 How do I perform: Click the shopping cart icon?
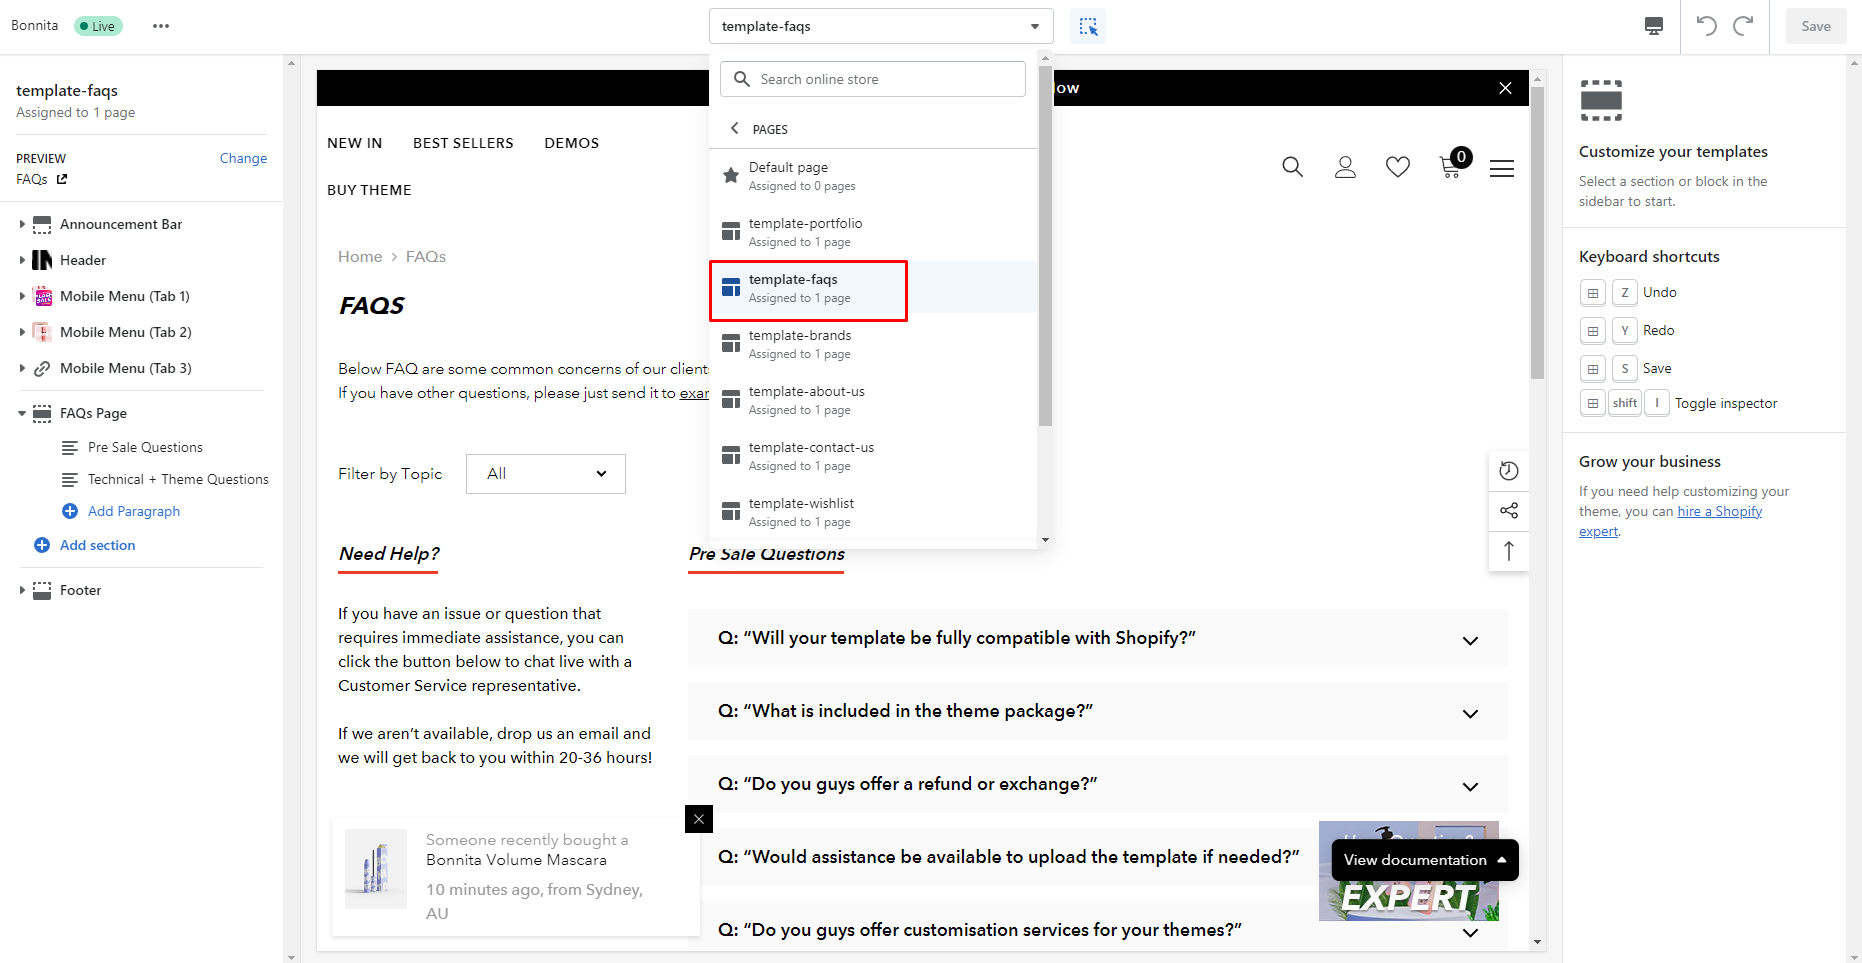click(x=1450, y=167)
